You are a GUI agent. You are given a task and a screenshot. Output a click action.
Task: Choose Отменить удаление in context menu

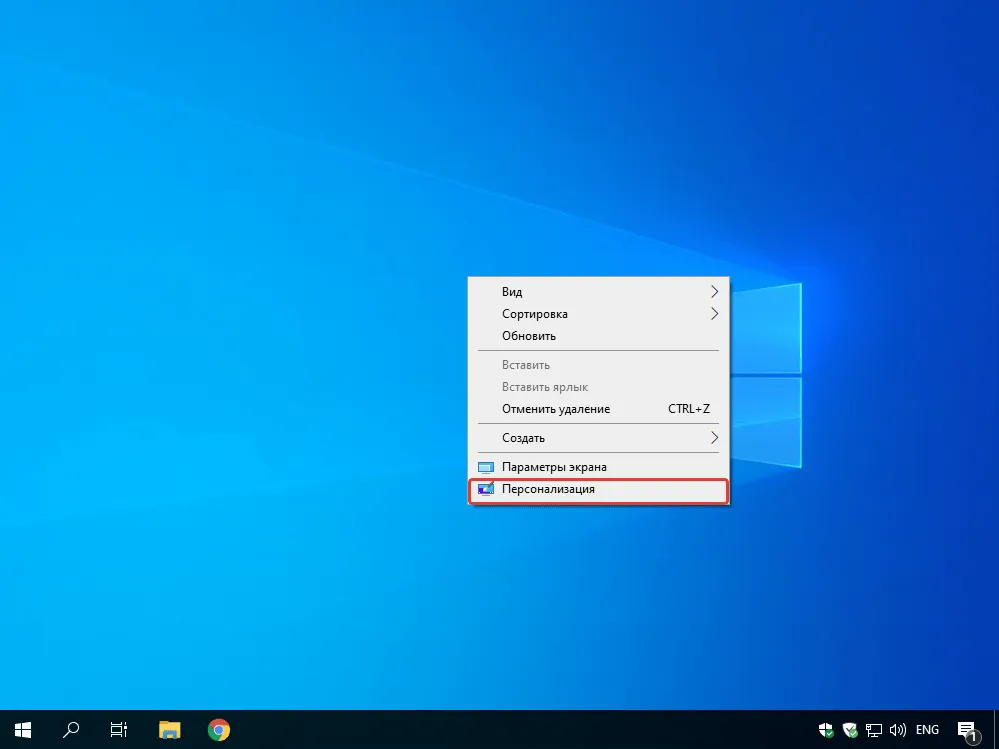(x=598, y=409)
